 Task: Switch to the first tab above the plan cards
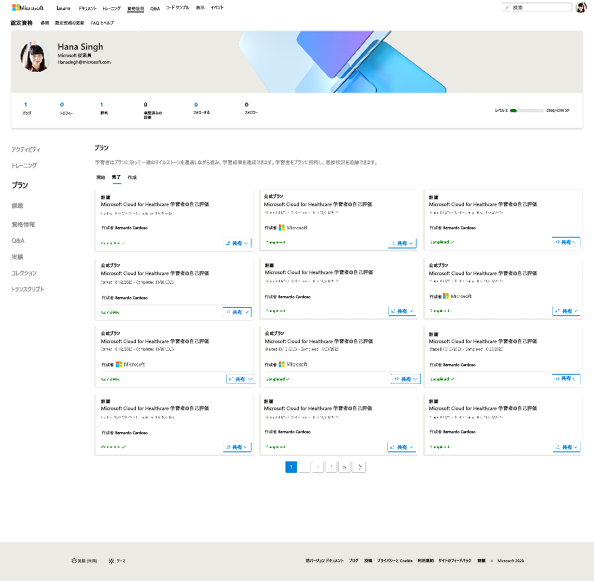[x=100, y=177]
